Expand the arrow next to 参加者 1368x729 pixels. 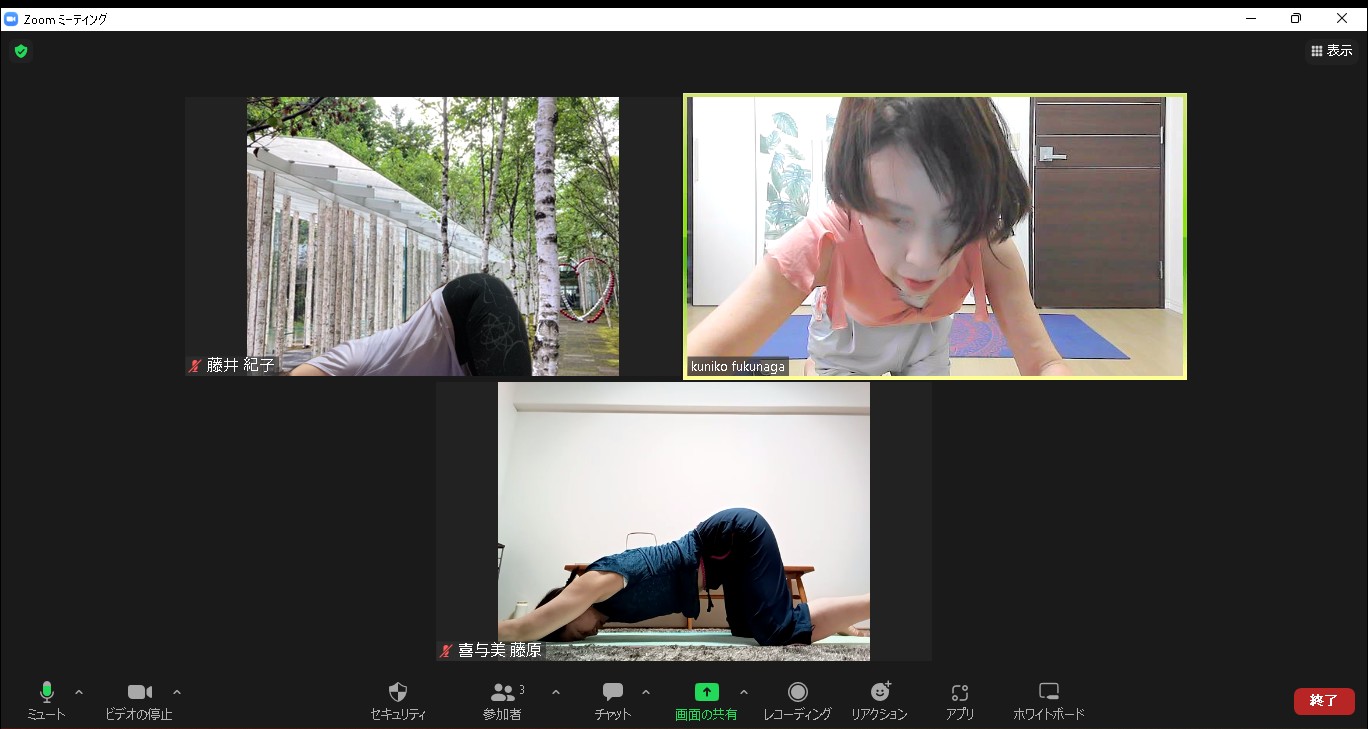tap(556, 692)
